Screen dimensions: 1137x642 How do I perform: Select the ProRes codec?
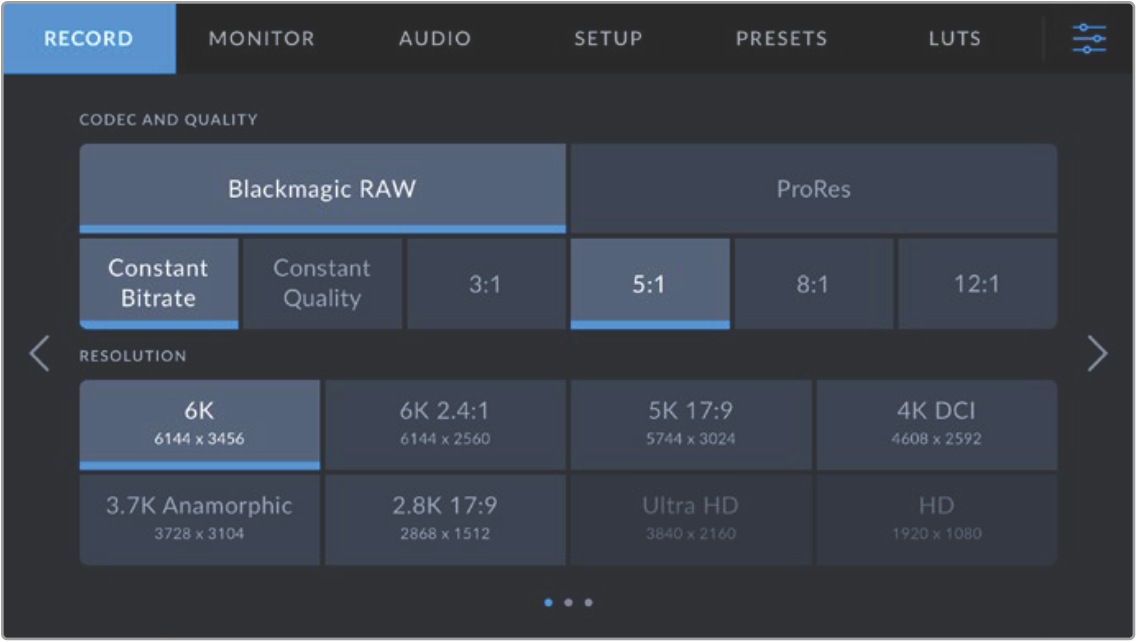pos(813,189)
